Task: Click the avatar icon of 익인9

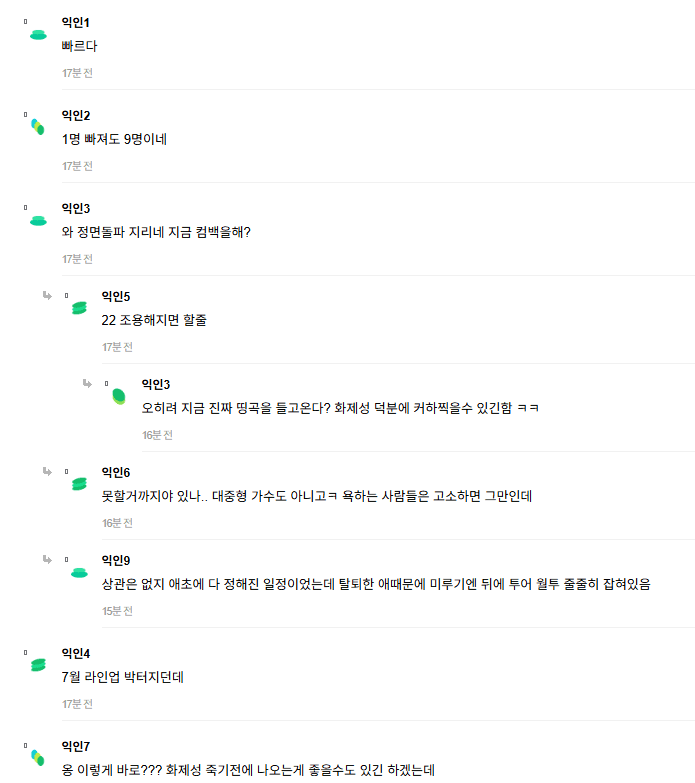Action: coord(79,573)
